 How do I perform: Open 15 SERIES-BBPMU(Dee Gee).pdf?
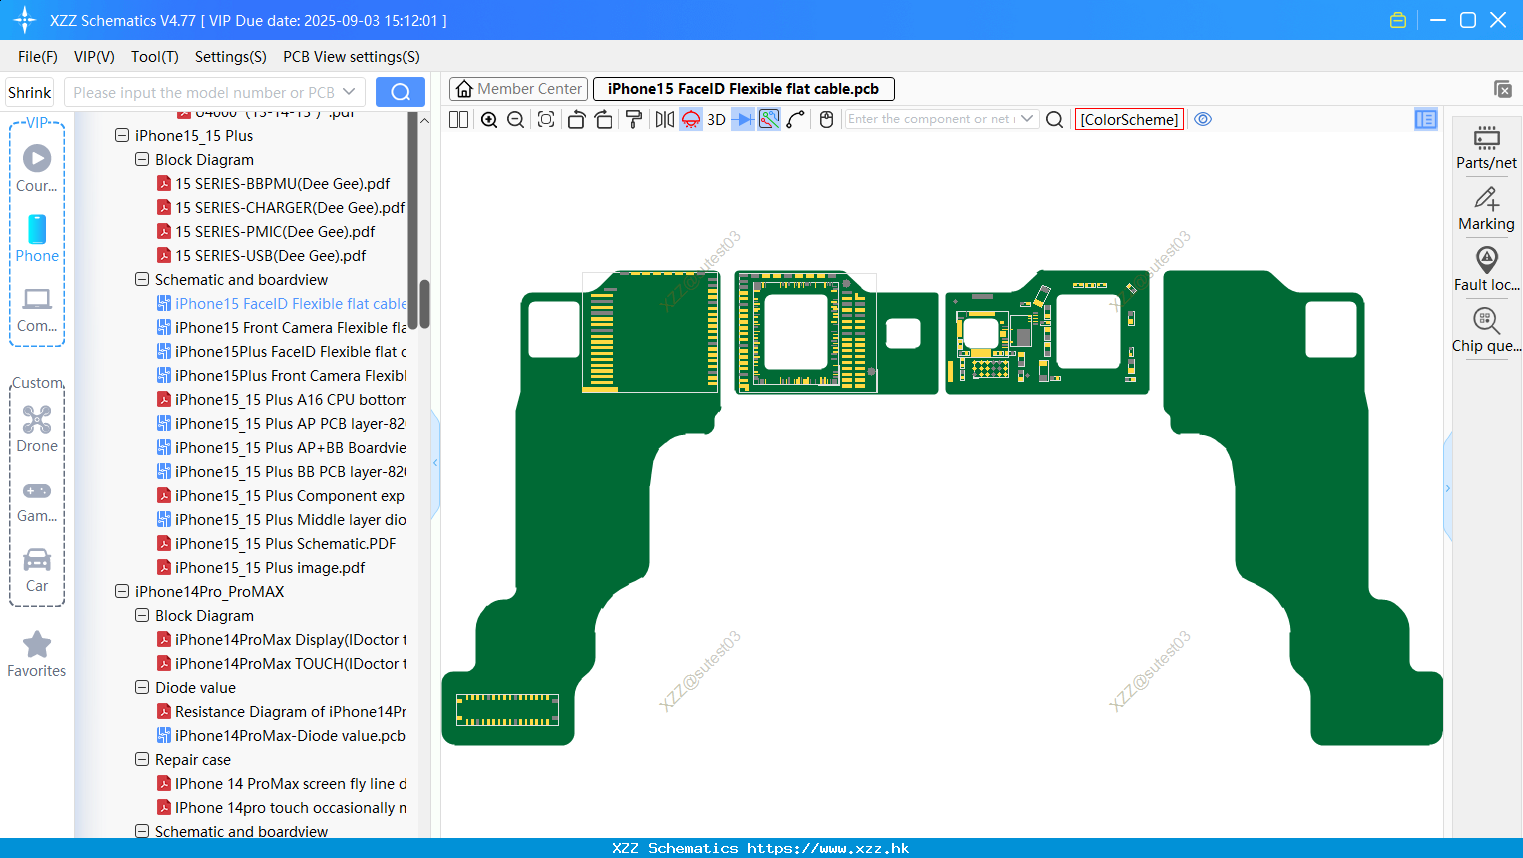pyautogui.click(x=273, y=183)
